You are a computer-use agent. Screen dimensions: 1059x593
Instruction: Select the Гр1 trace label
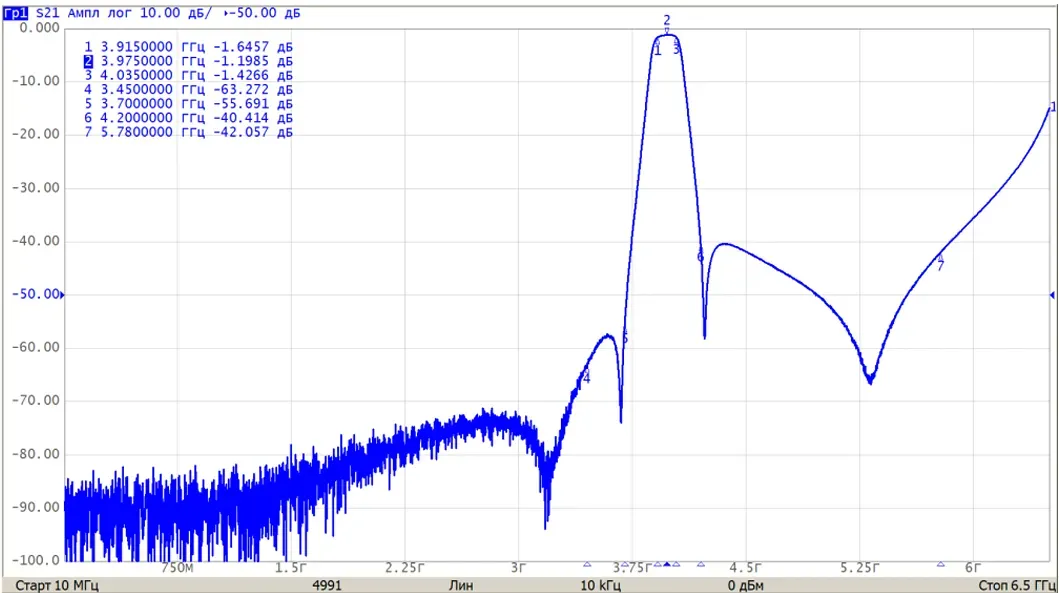coord(16,13)
